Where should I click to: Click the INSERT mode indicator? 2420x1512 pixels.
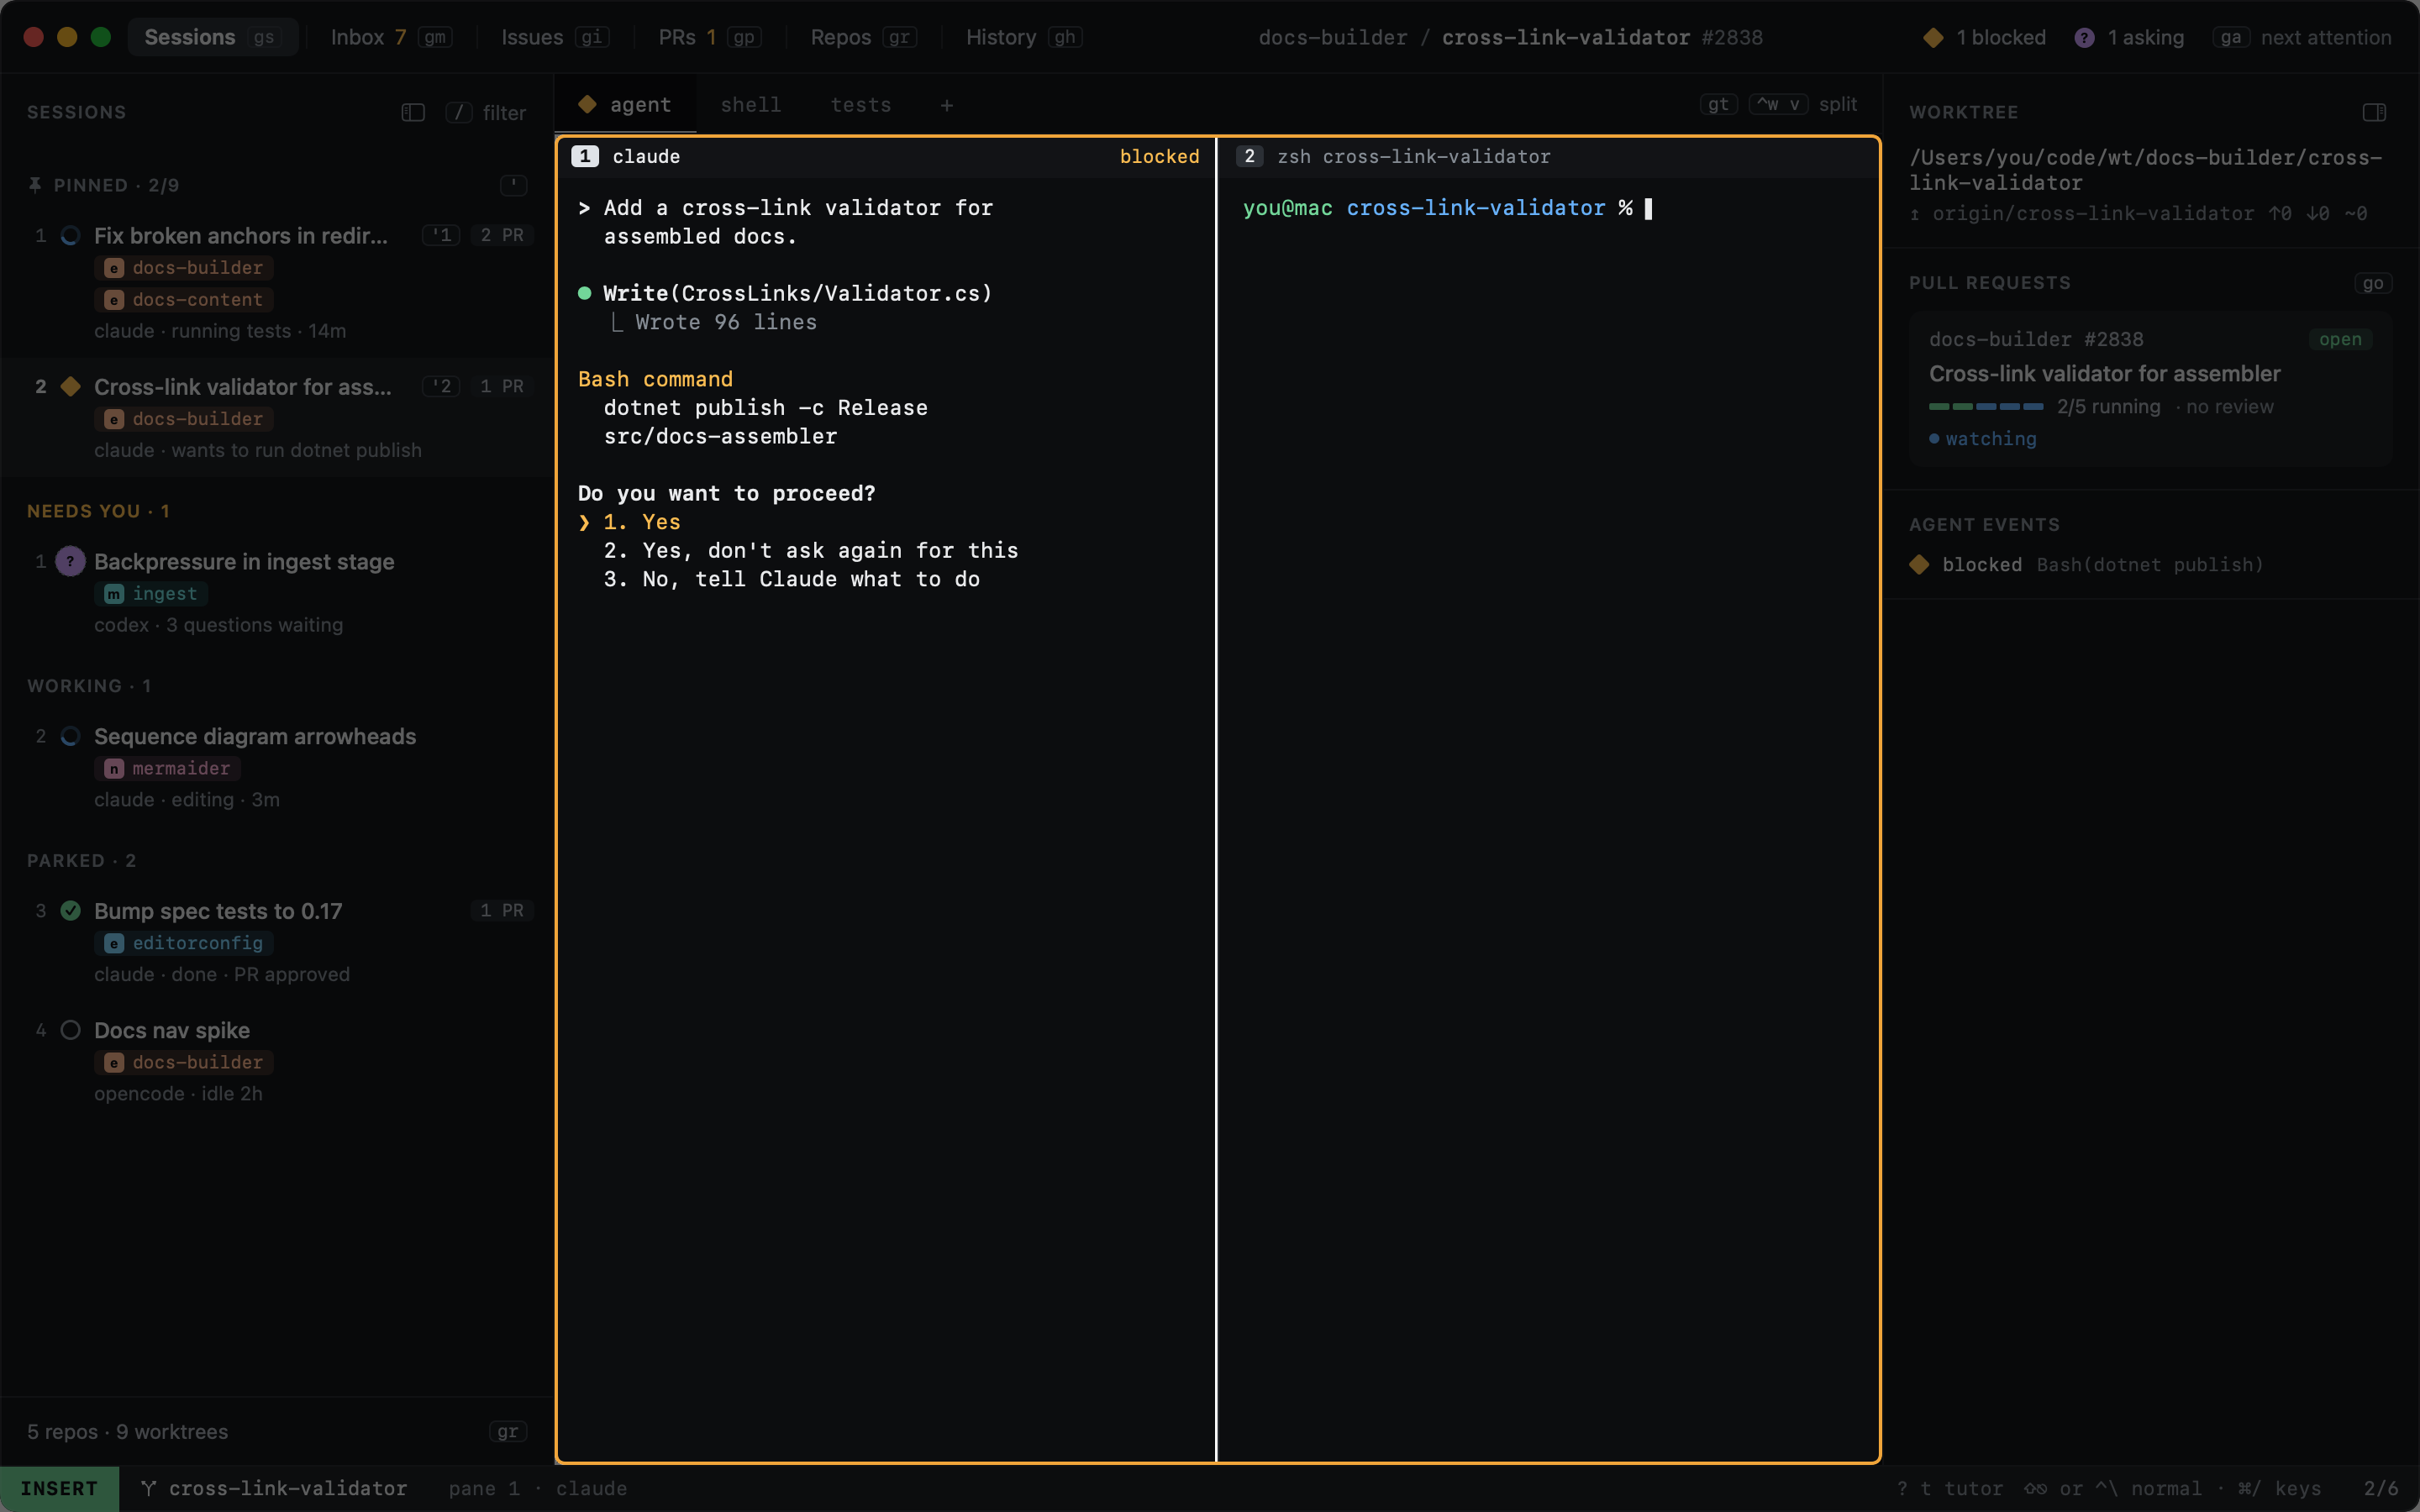coord(59,1488)
